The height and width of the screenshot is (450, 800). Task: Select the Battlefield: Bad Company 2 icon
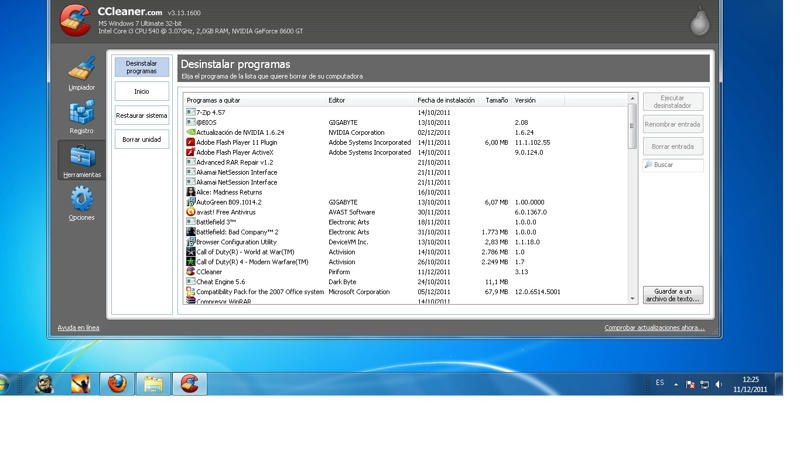pos(190,232)
